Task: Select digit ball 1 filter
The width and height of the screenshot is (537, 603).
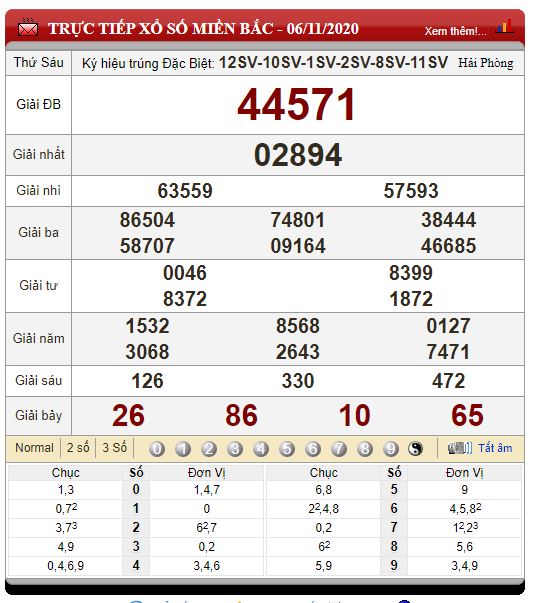Action: 183,448
